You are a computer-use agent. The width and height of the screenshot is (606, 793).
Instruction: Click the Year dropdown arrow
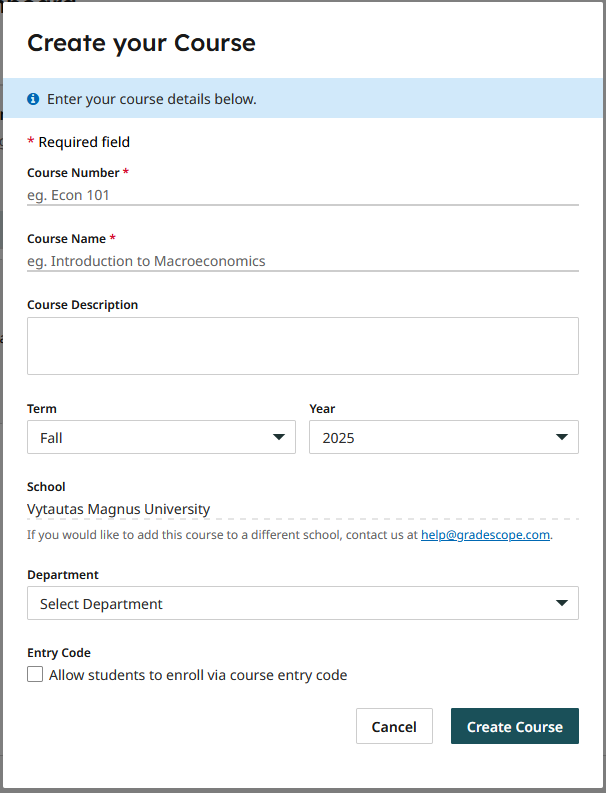[561, 438]
